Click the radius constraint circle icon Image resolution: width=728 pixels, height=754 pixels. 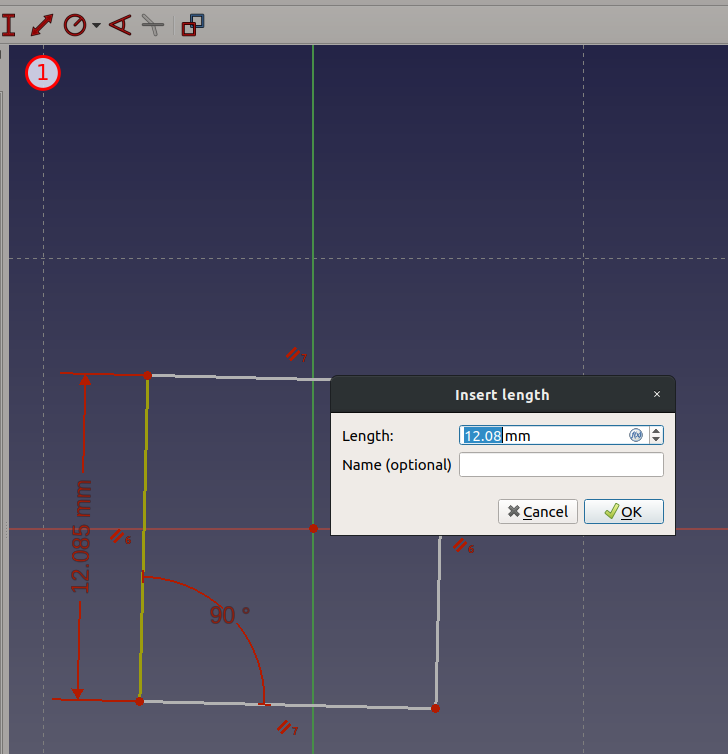(75, 24)
